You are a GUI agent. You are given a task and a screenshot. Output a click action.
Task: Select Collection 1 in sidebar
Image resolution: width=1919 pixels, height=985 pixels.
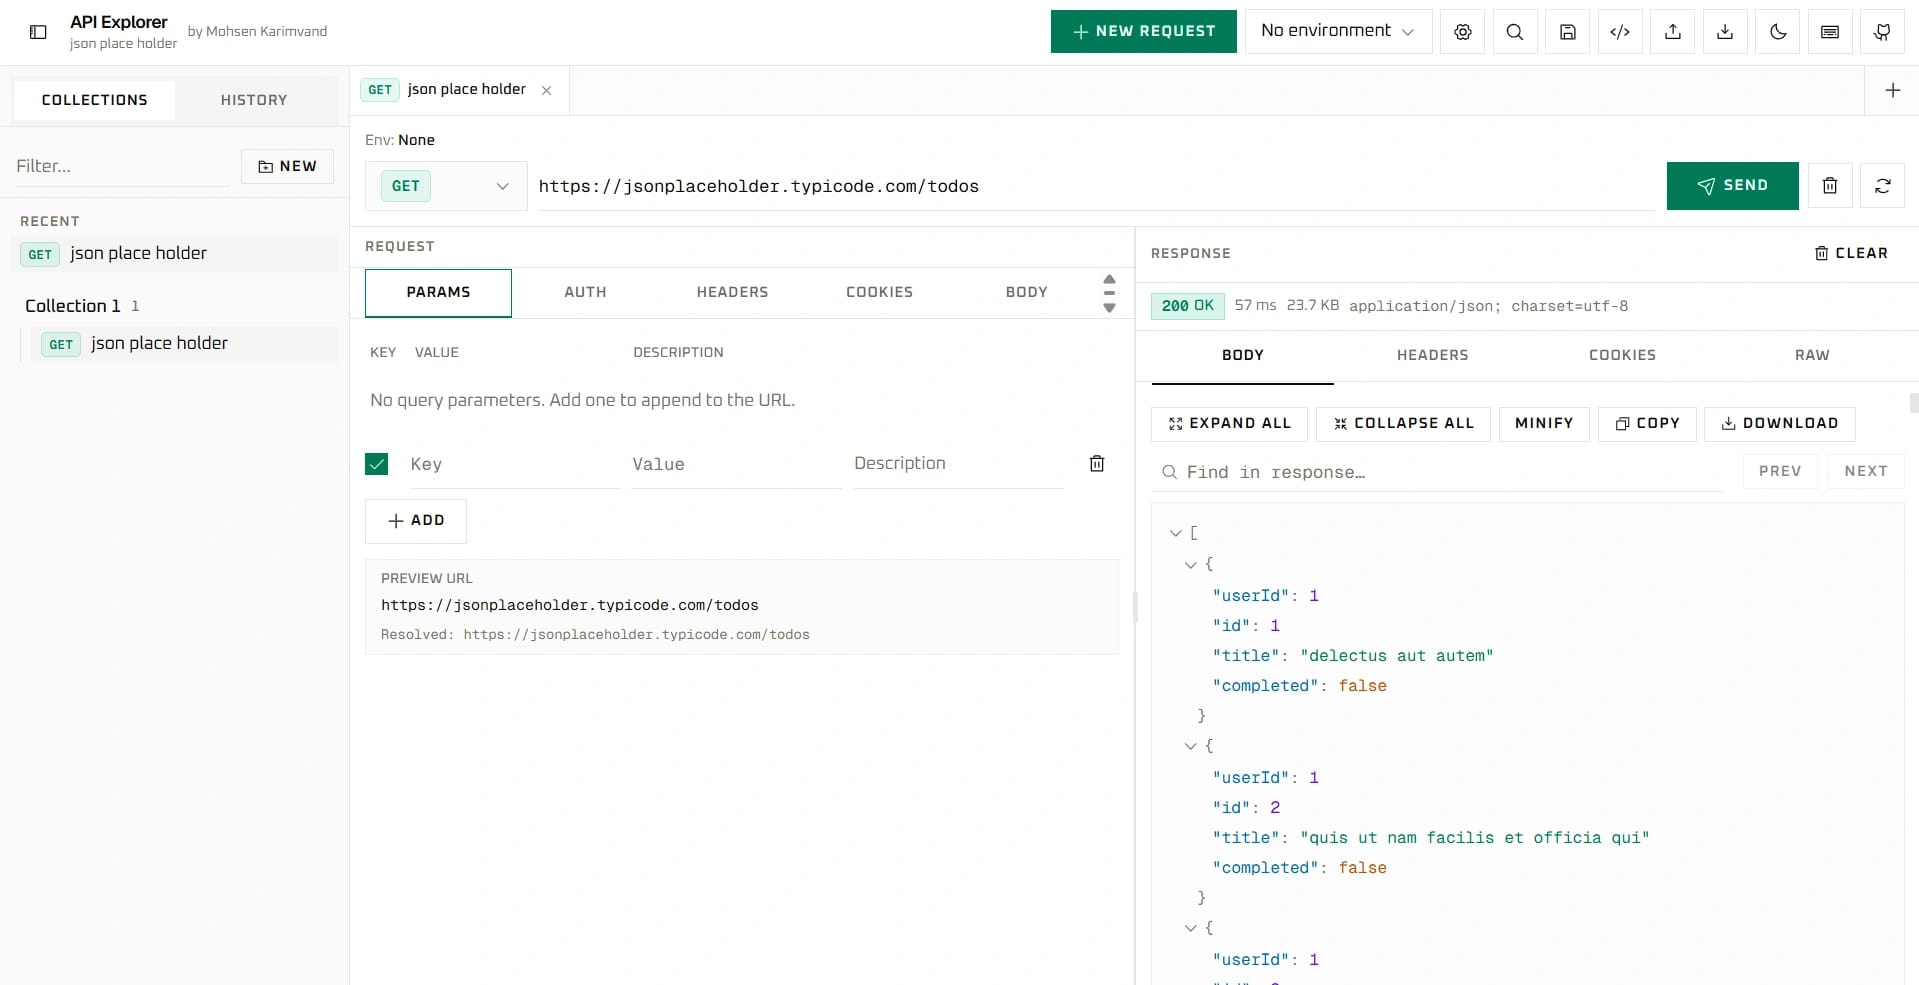[x=73, y=306]
